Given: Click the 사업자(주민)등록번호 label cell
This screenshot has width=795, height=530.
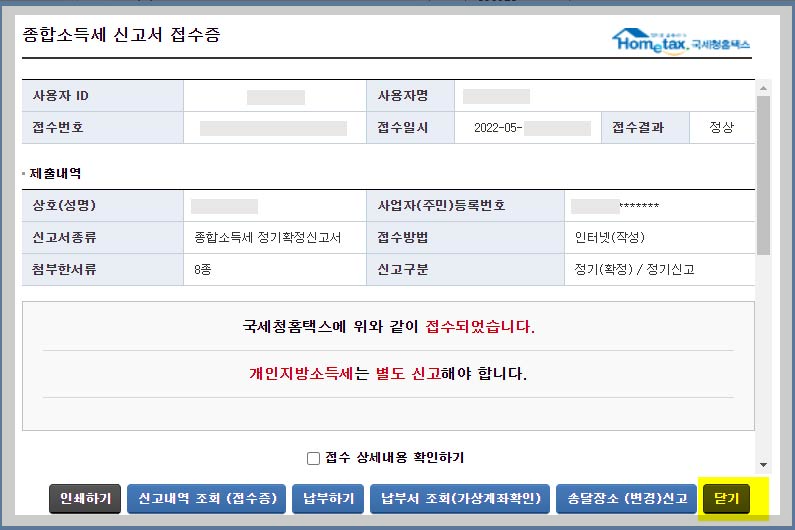Looking at the screenshot, I should (465, 206).
